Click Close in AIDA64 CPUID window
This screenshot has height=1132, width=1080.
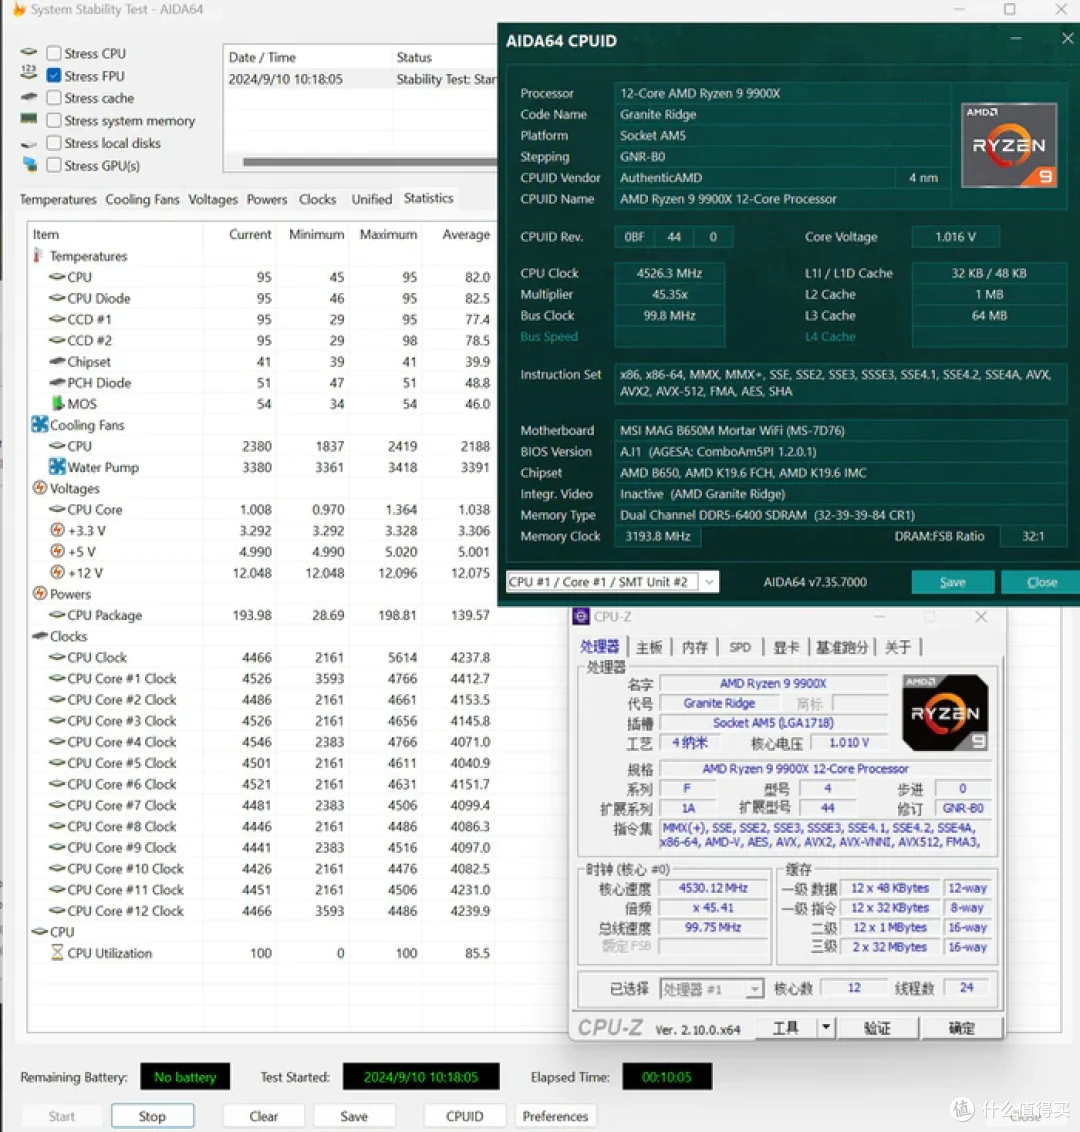point(1041,582)
